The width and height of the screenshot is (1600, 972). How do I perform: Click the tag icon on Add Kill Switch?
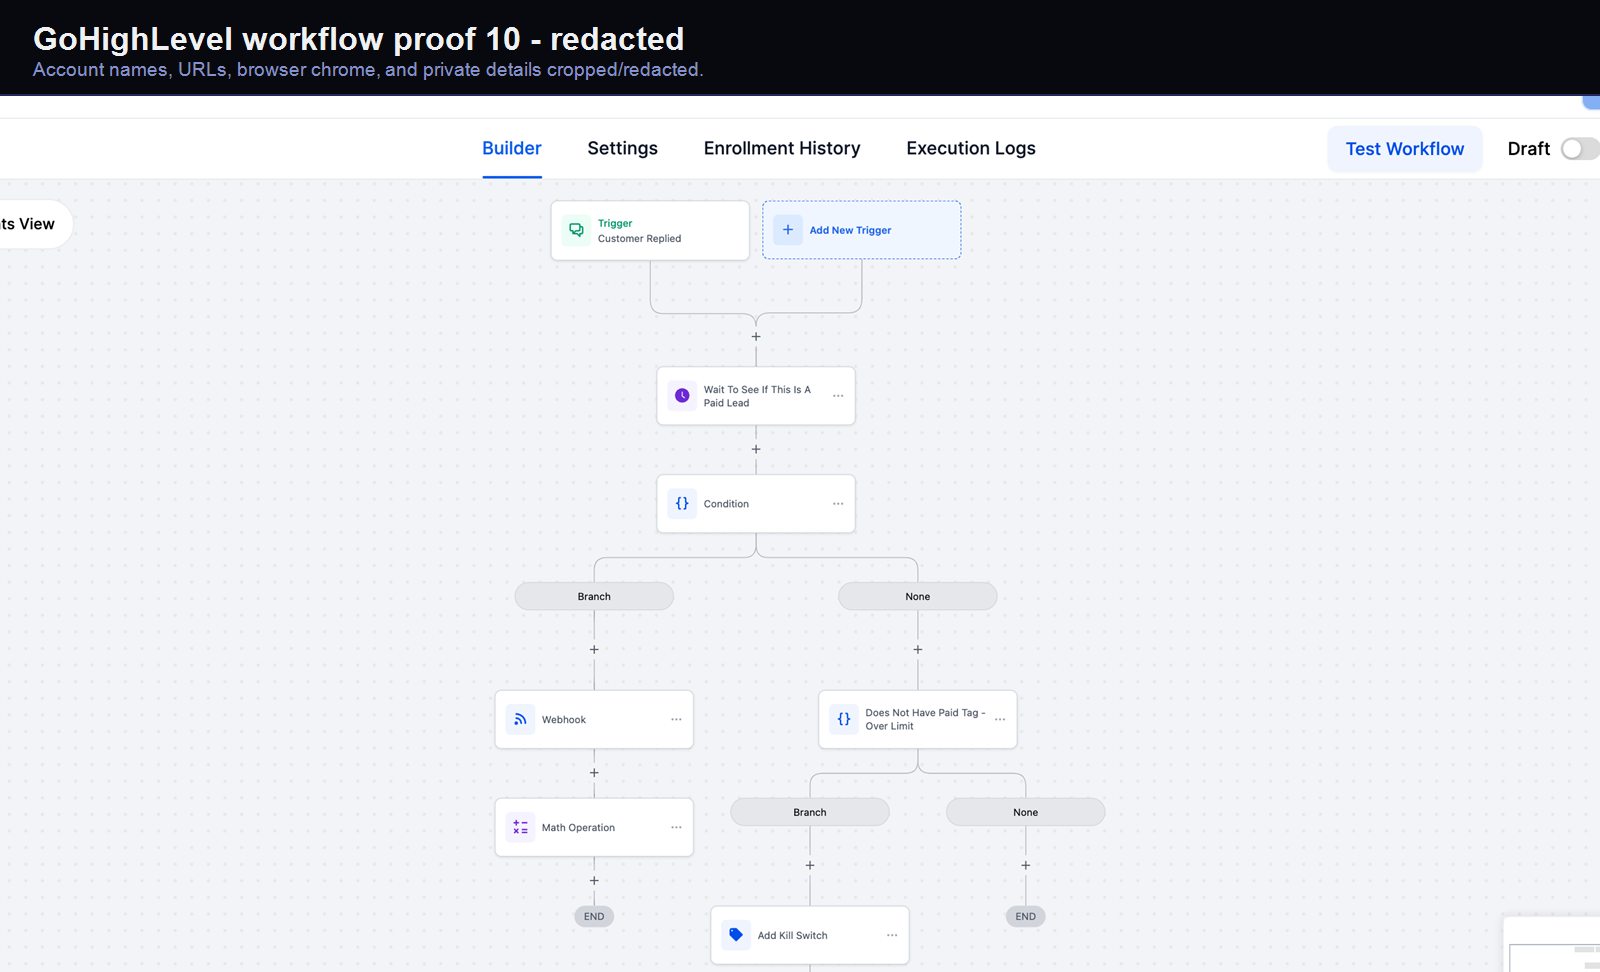736,936
